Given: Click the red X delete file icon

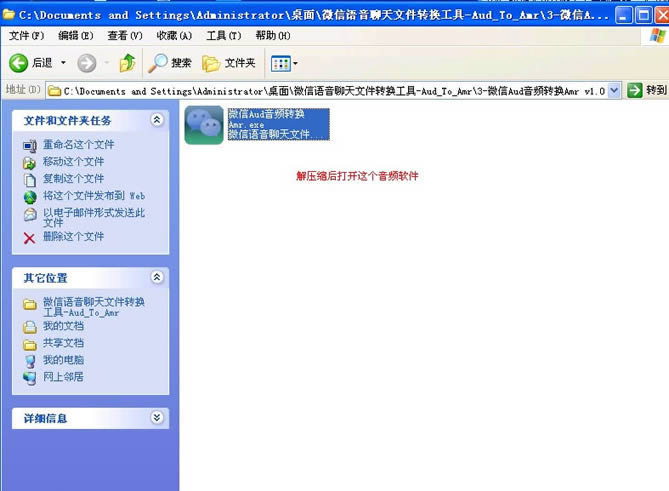Looking at the screenshot, I should tap(29, 237).
